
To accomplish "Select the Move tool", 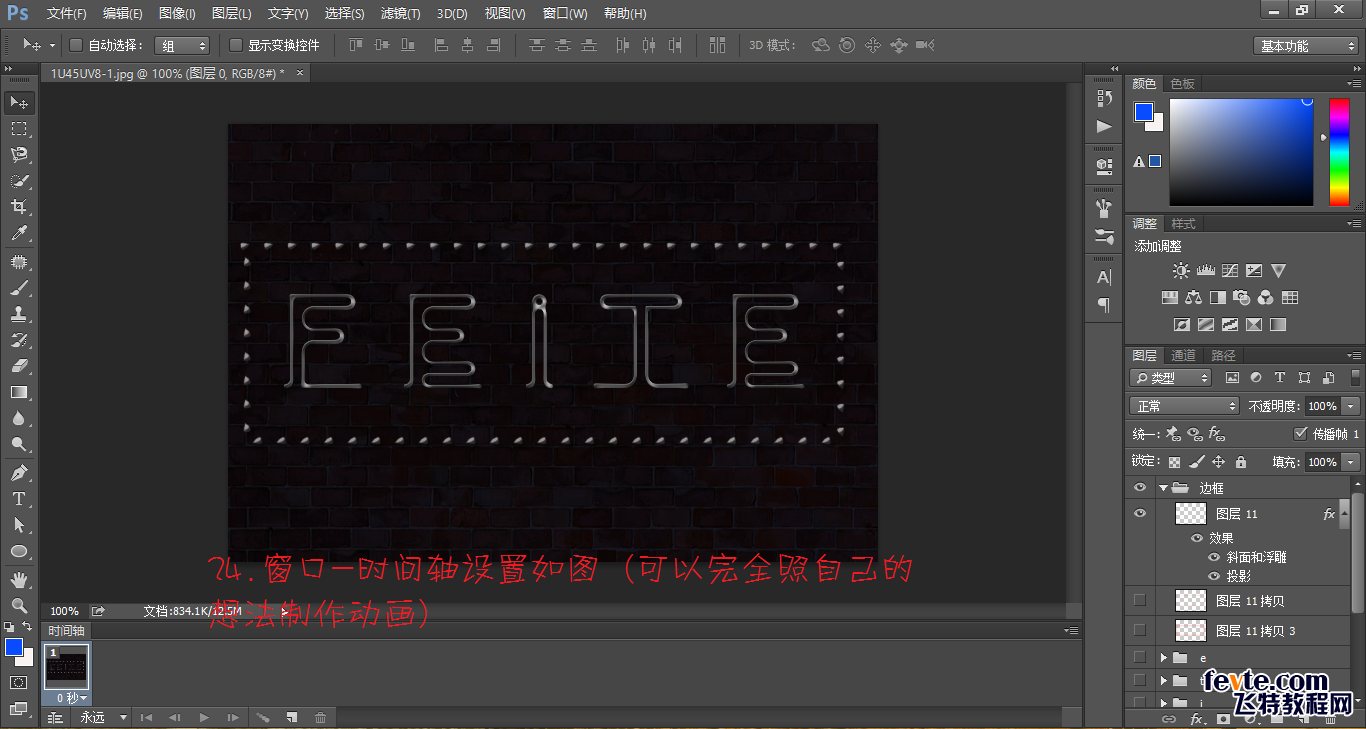I will coord(19,102).
